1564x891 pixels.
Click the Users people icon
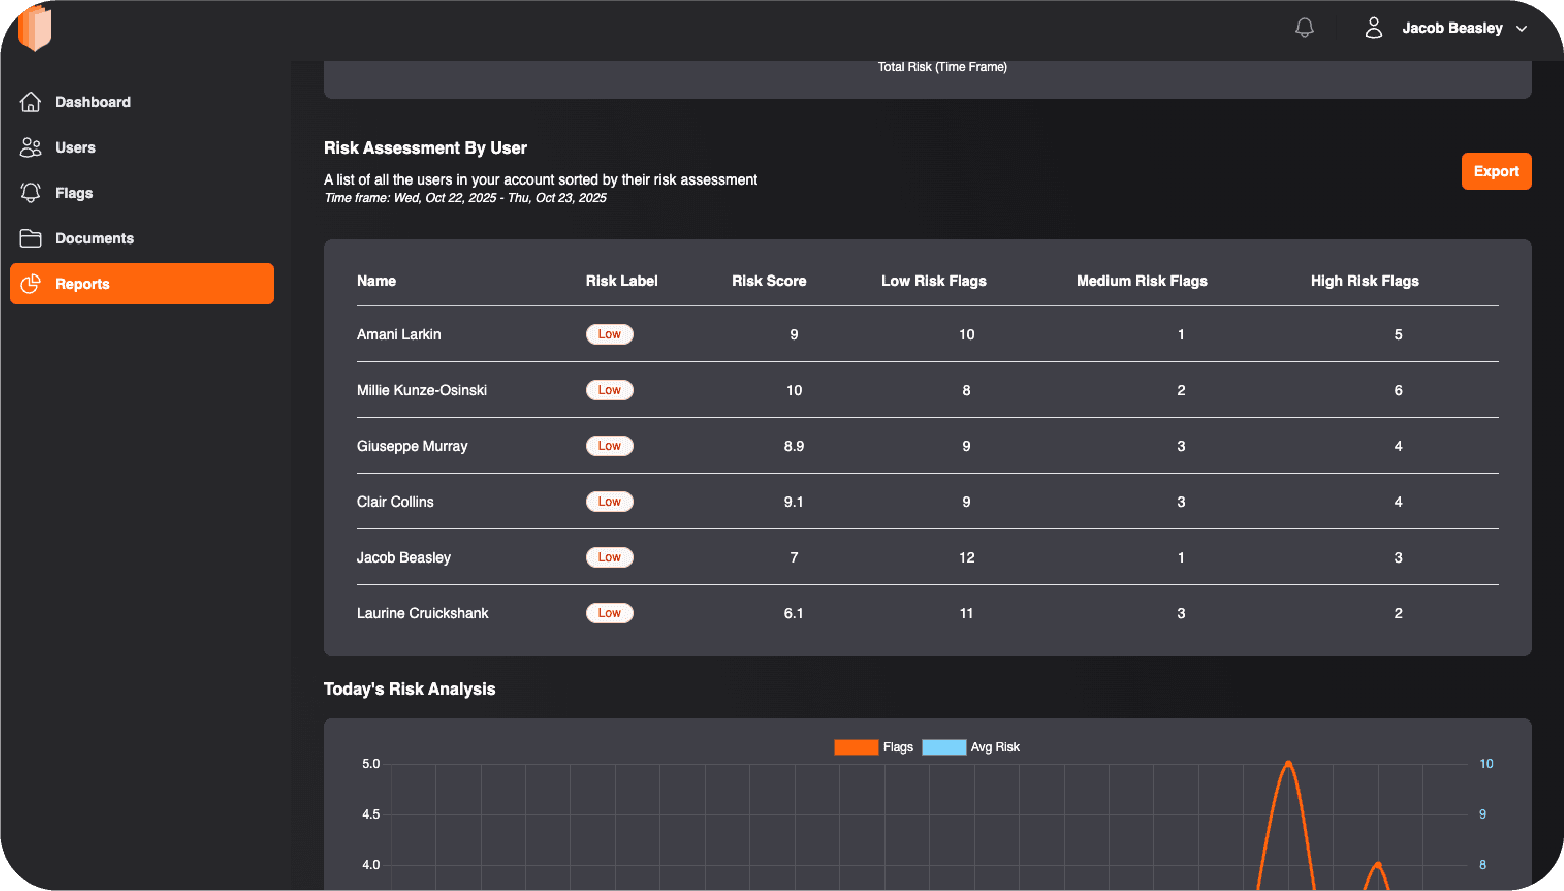(x=31, y=148)
